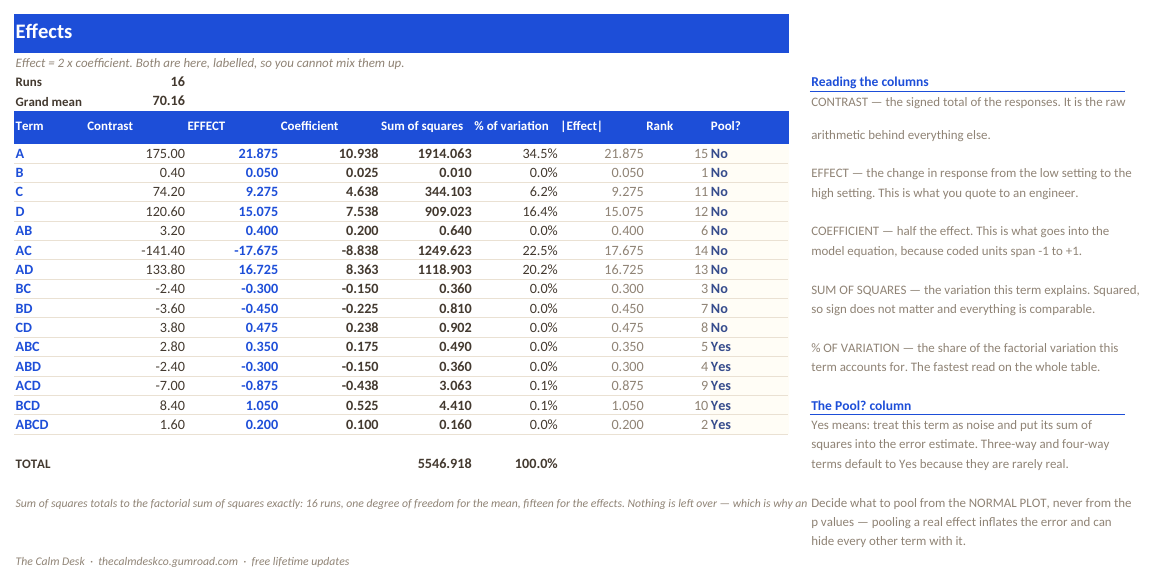Click term ABC row label
1153x581 pixels.
(x=27, y=347)
